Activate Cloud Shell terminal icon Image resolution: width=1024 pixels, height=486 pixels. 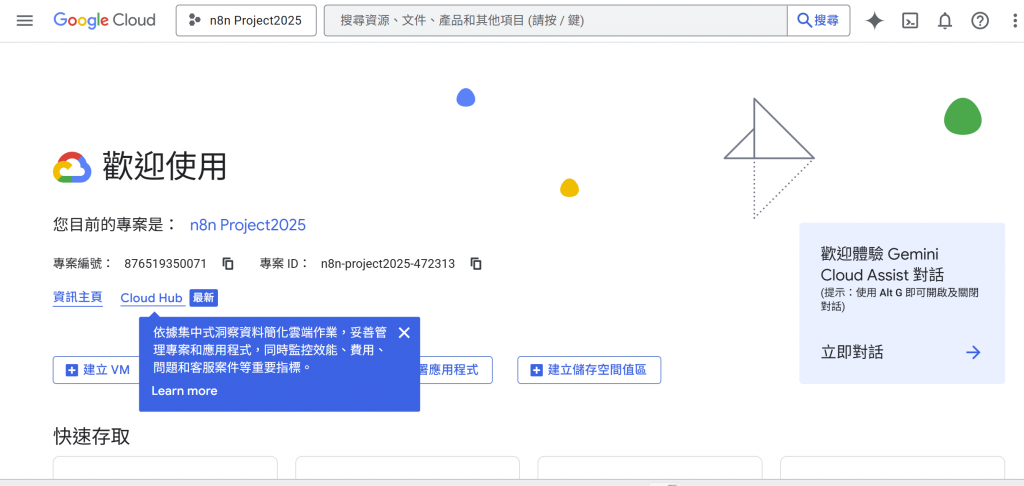pyautogui.click(x=910, y=21)
